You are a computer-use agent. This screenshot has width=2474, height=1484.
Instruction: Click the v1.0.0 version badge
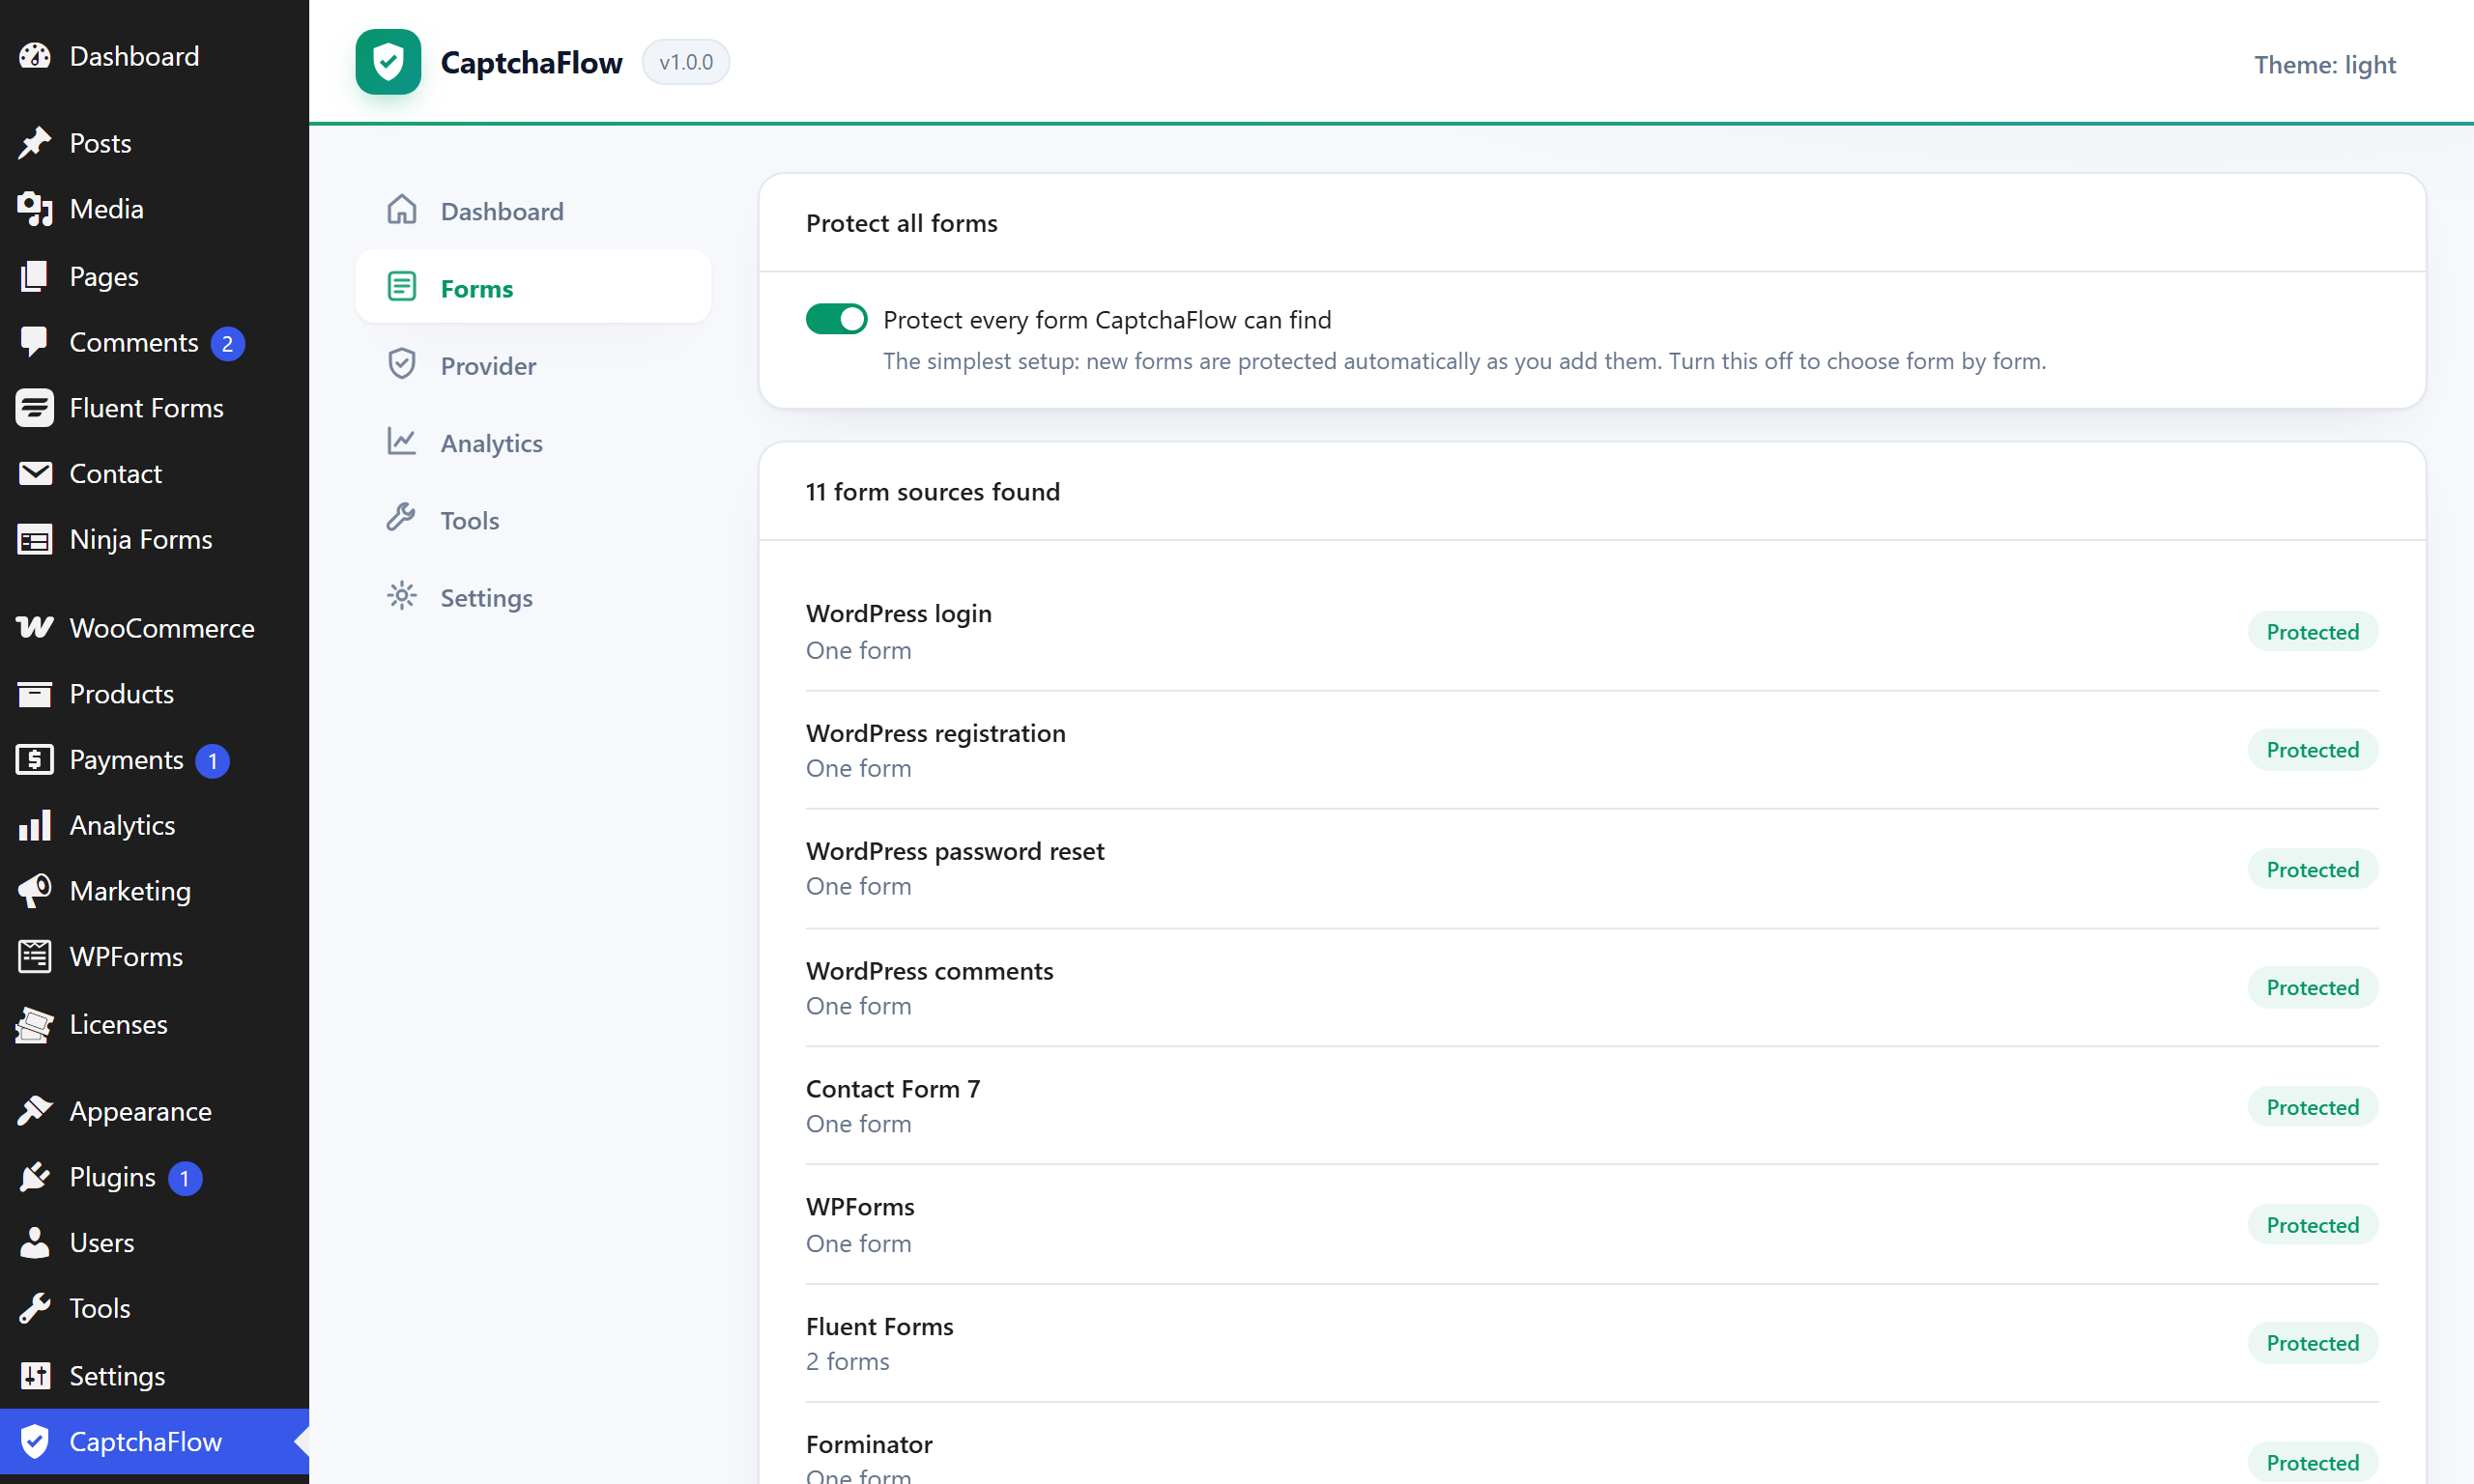(x=686, y=62)
